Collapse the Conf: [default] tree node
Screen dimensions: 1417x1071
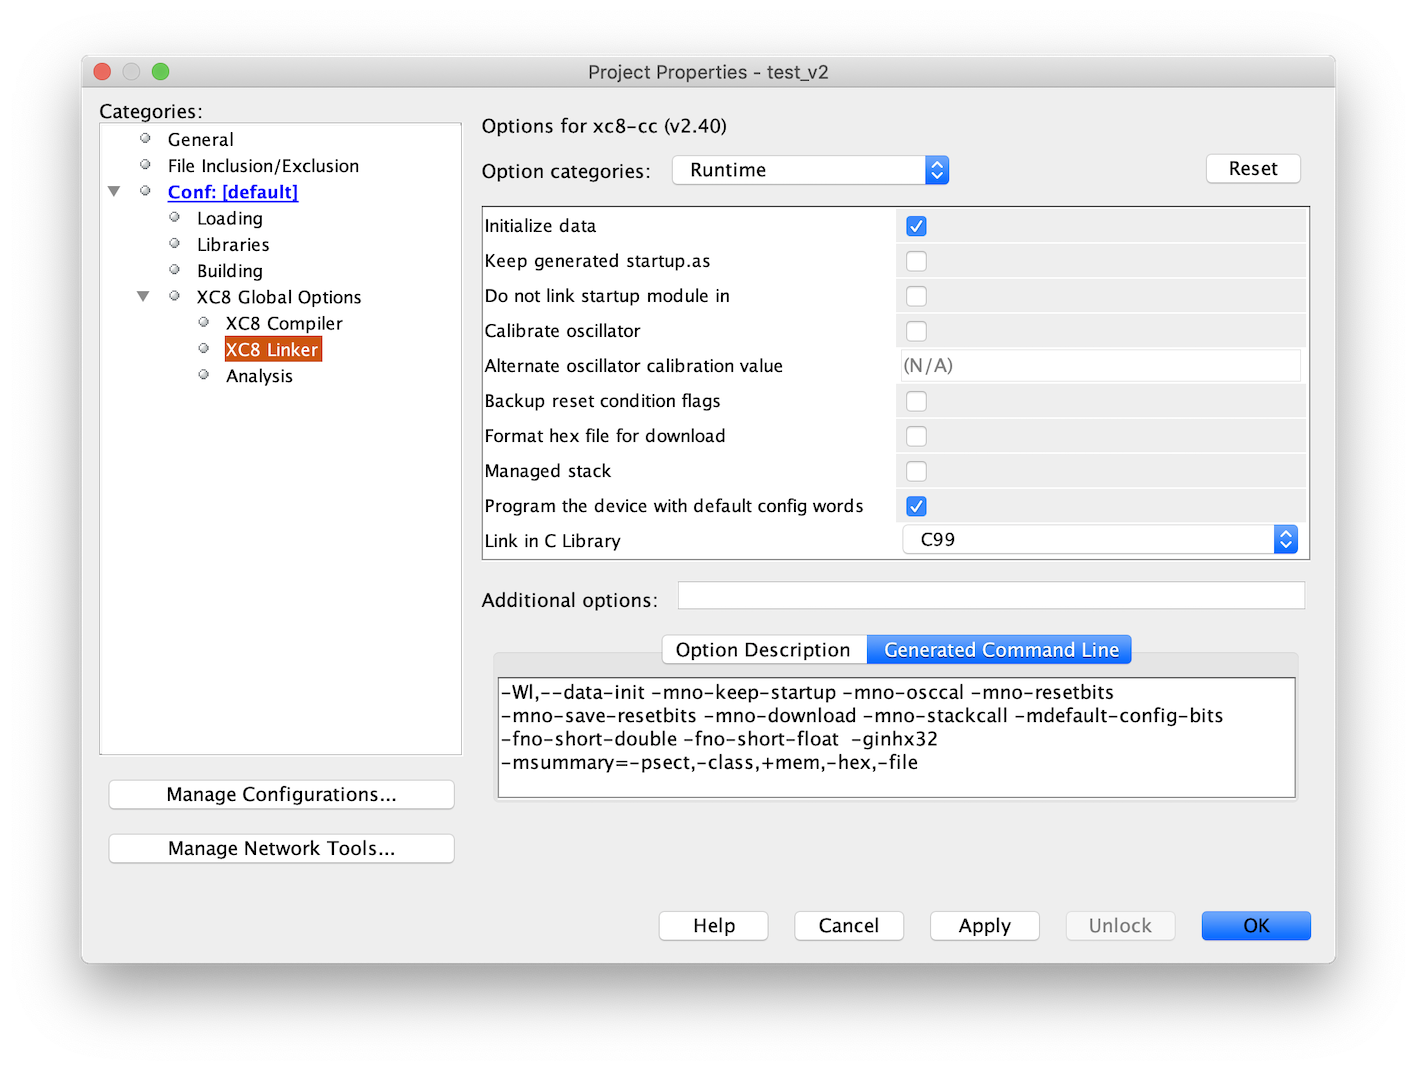[x=114, y=191]
